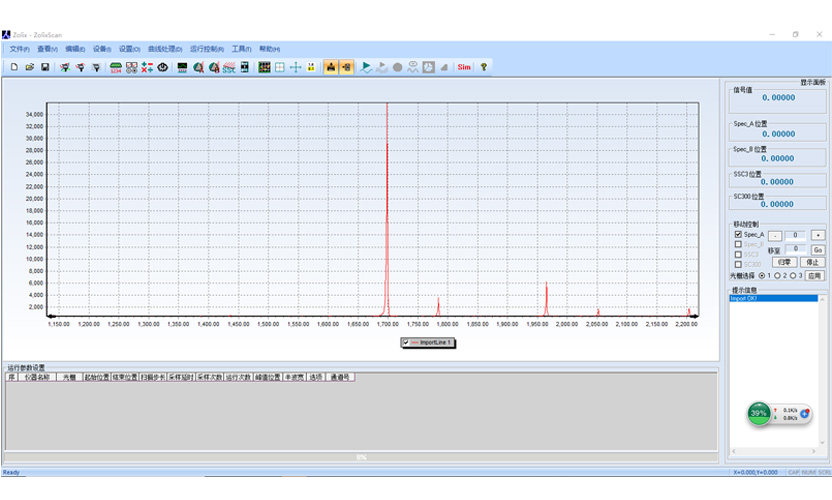Click the Sim simulation toolbar button
This screenshot has height=500, width=832.
click(x=464, y=67)
